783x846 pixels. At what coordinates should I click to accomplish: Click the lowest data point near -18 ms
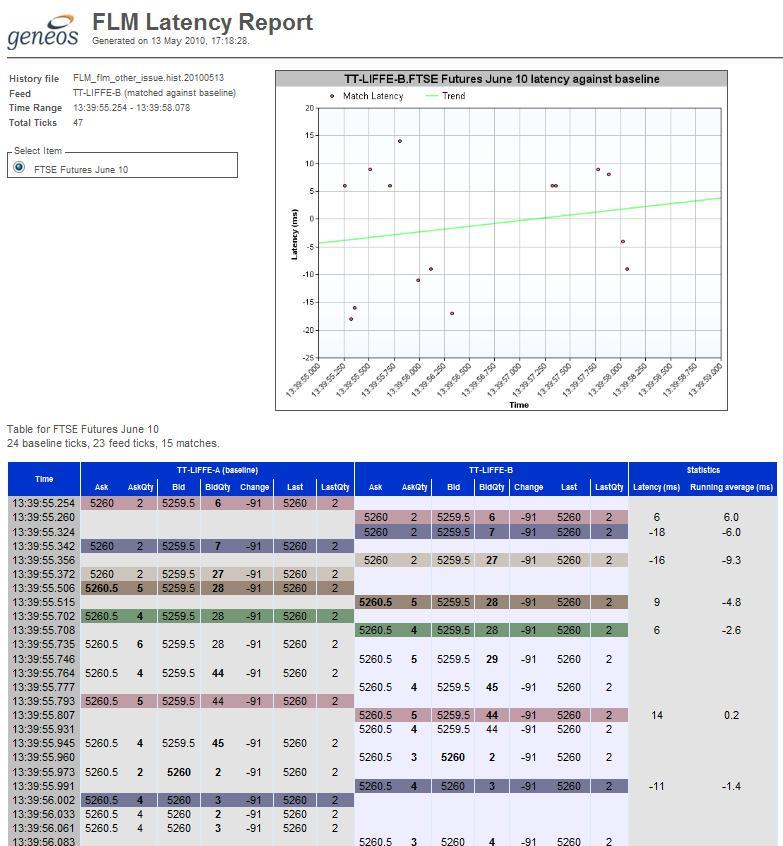pyautogui.click(x=351, y=319)
